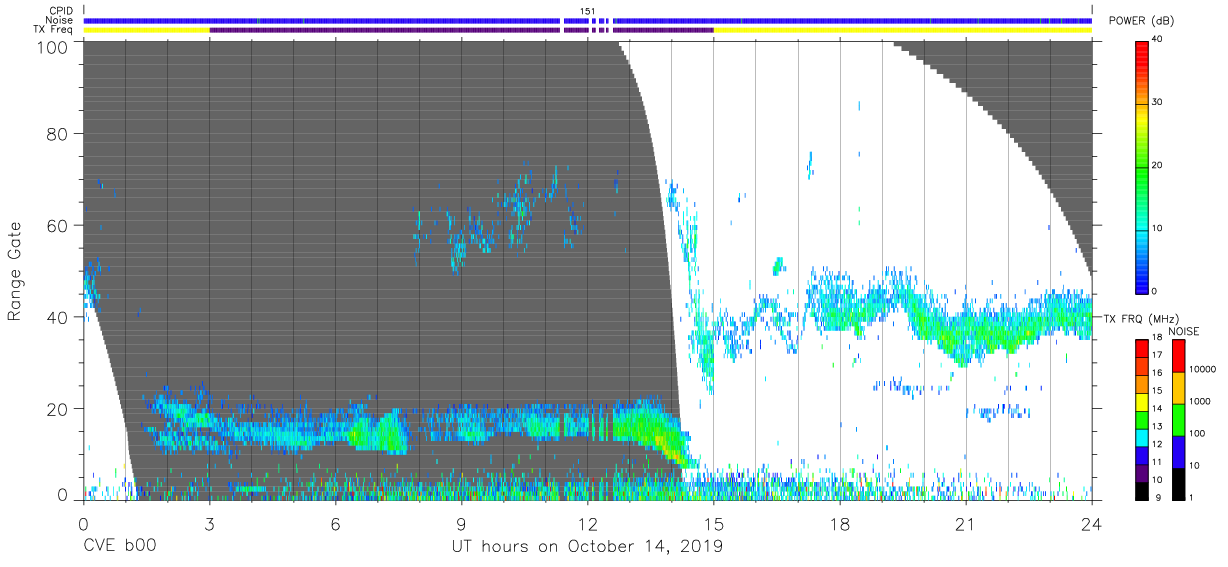1228x567 pixels.
Task: Pick the purple segment of the TX FRQ scale
Action: [1141, 473]
